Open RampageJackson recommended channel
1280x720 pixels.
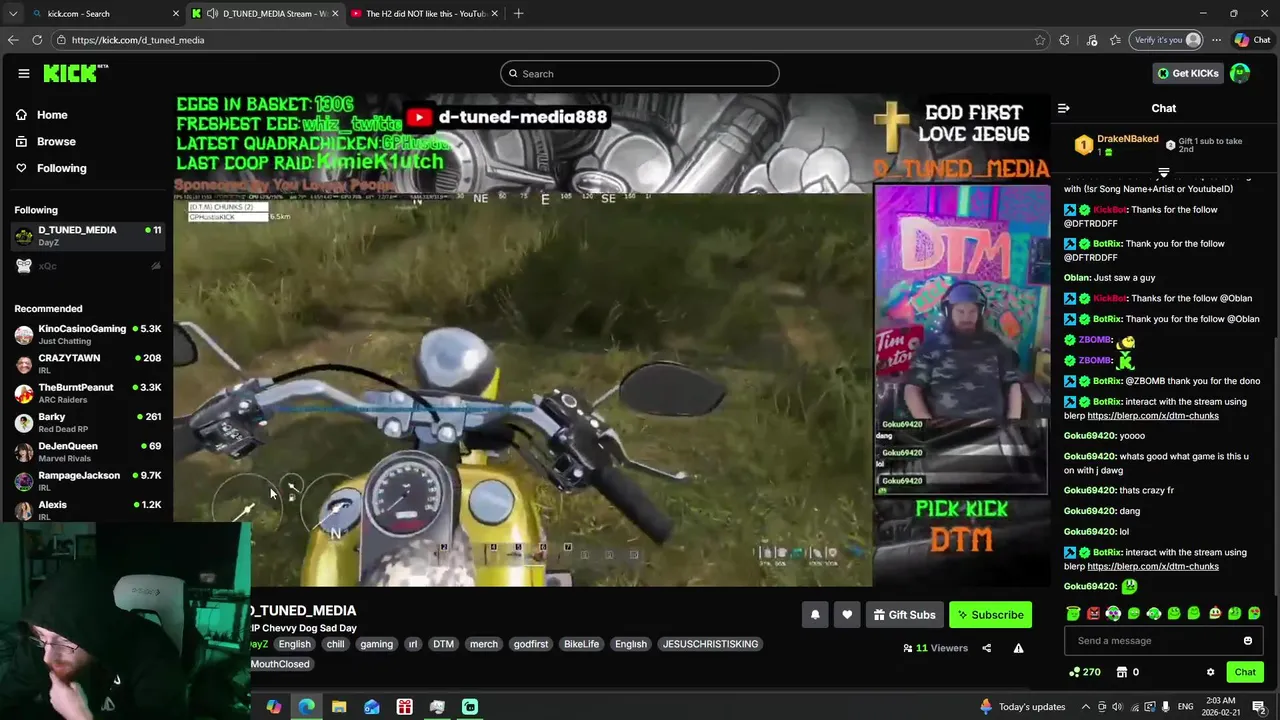click(x=88, y=481)
